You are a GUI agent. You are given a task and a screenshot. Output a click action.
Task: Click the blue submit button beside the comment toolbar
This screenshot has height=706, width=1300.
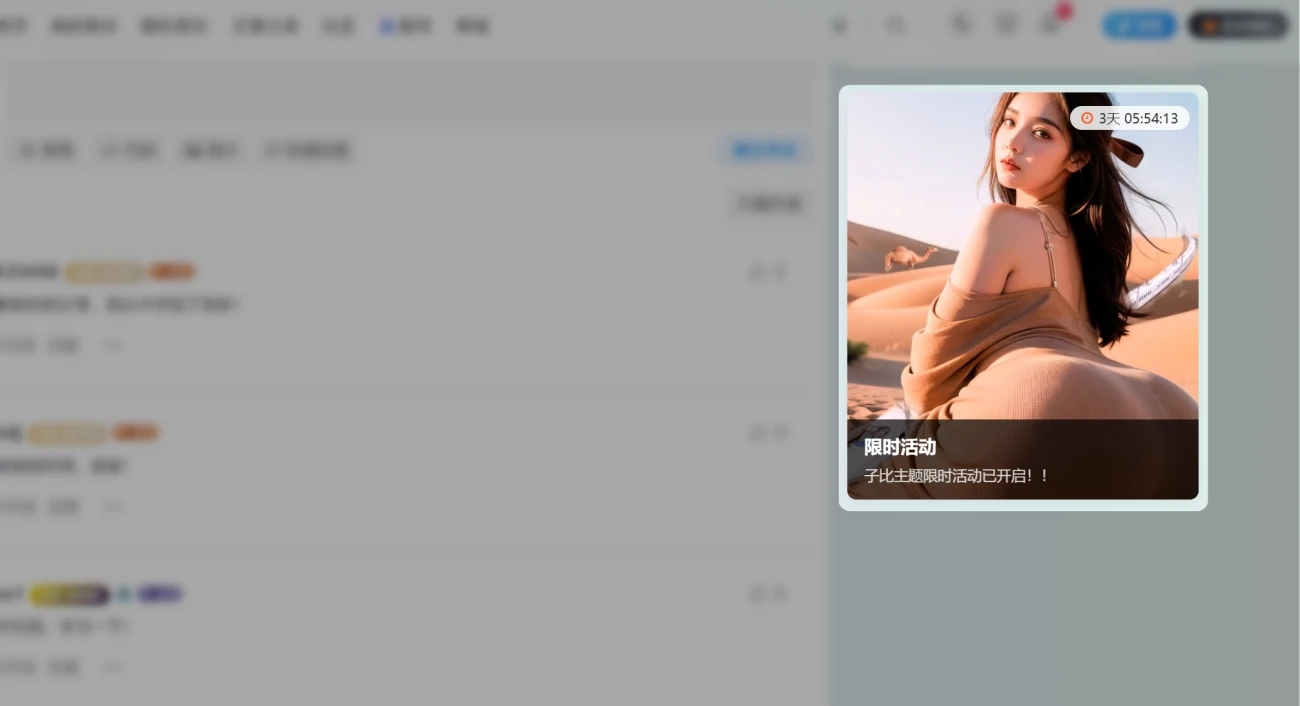pyautogui.click(x=765, y=150)
